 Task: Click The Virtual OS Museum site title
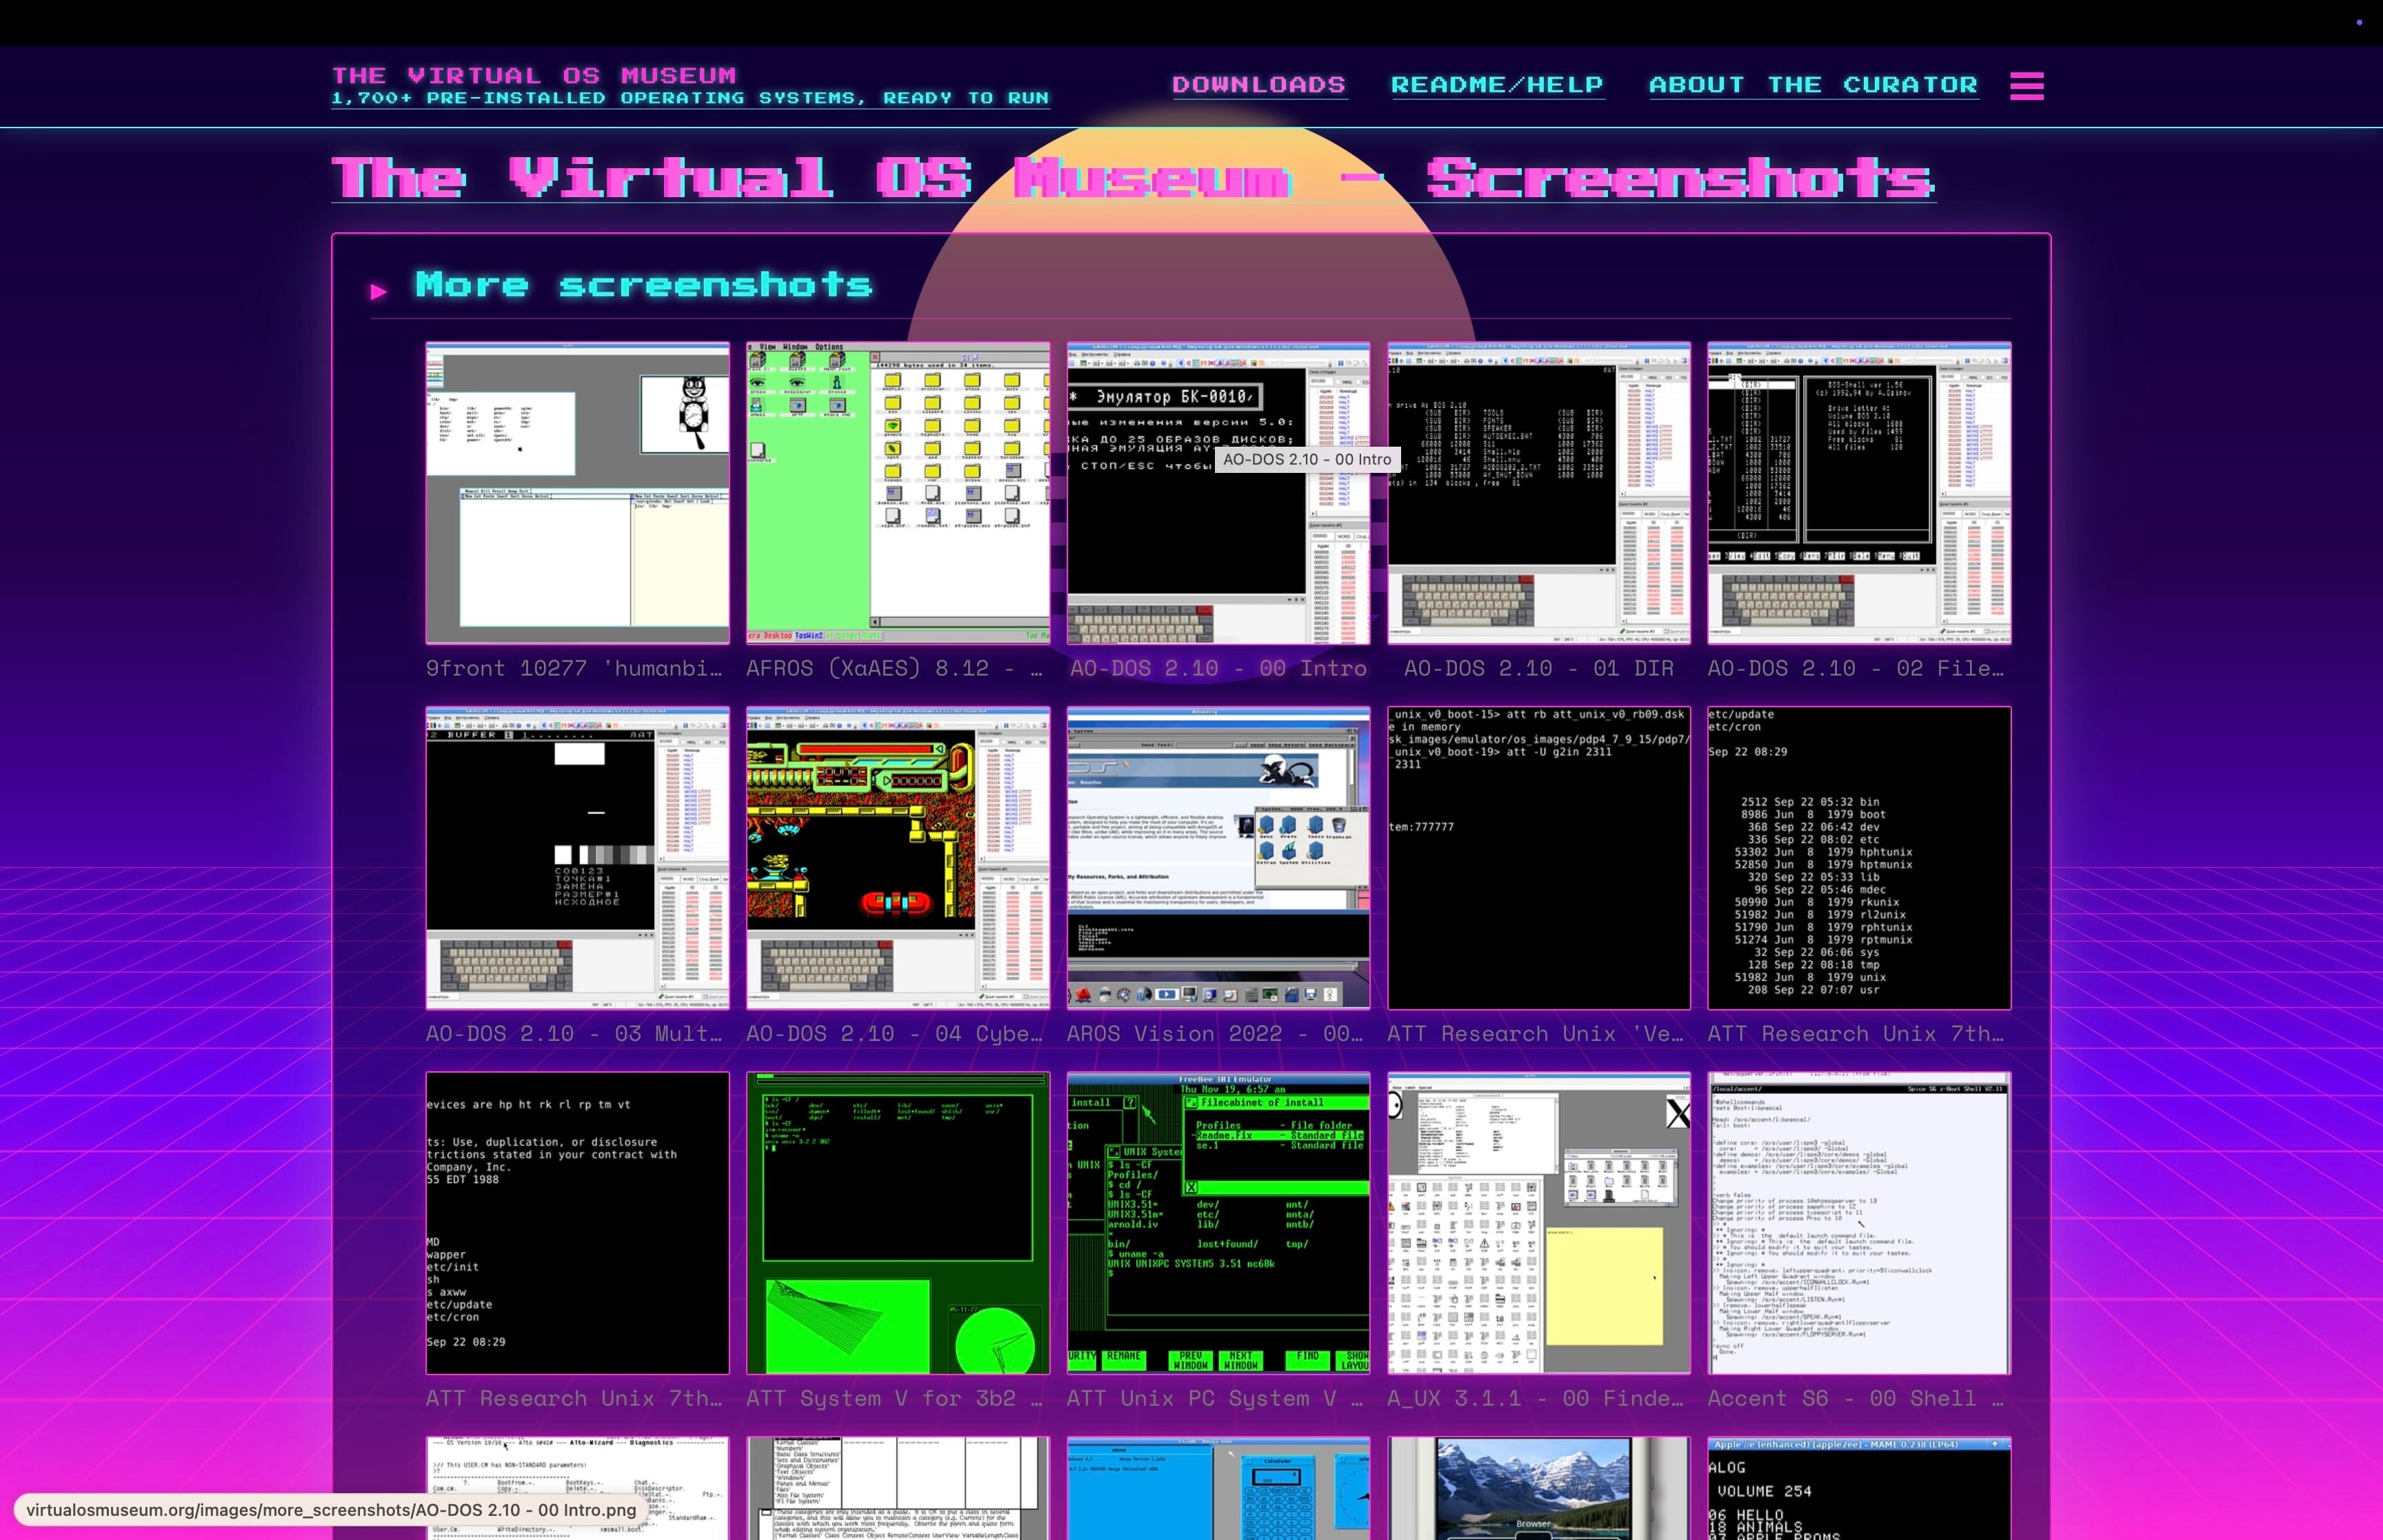(534, 75)
